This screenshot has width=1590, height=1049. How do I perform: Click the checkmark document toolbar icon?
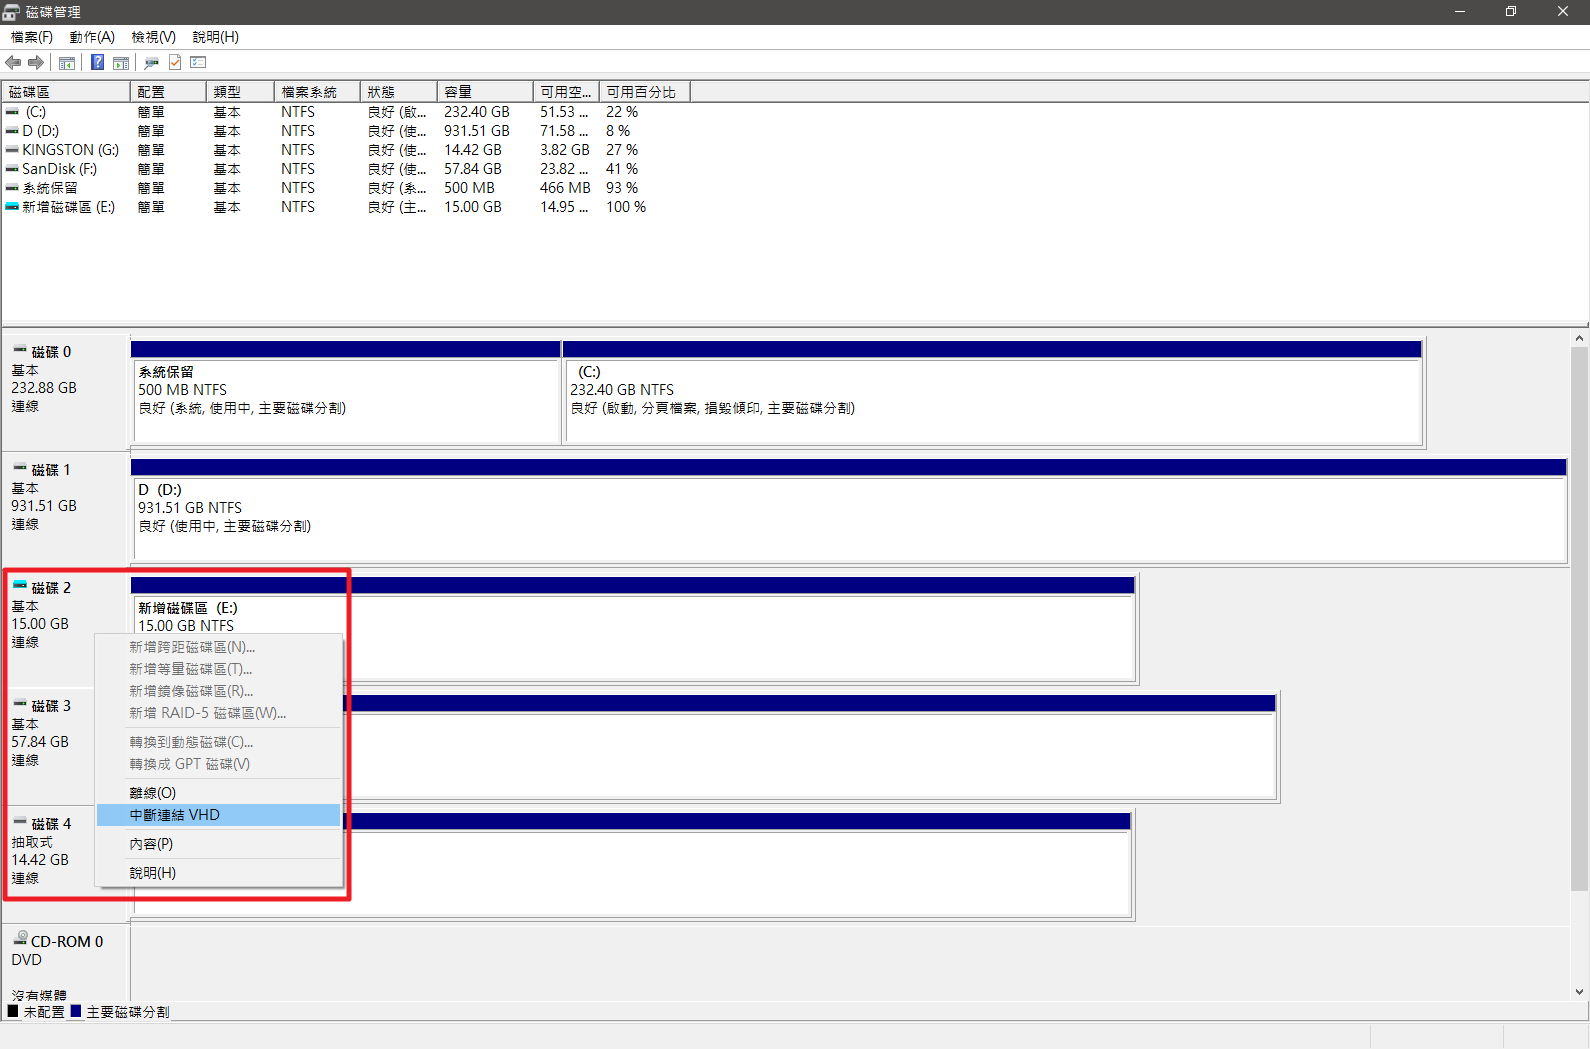pos(175,63)
